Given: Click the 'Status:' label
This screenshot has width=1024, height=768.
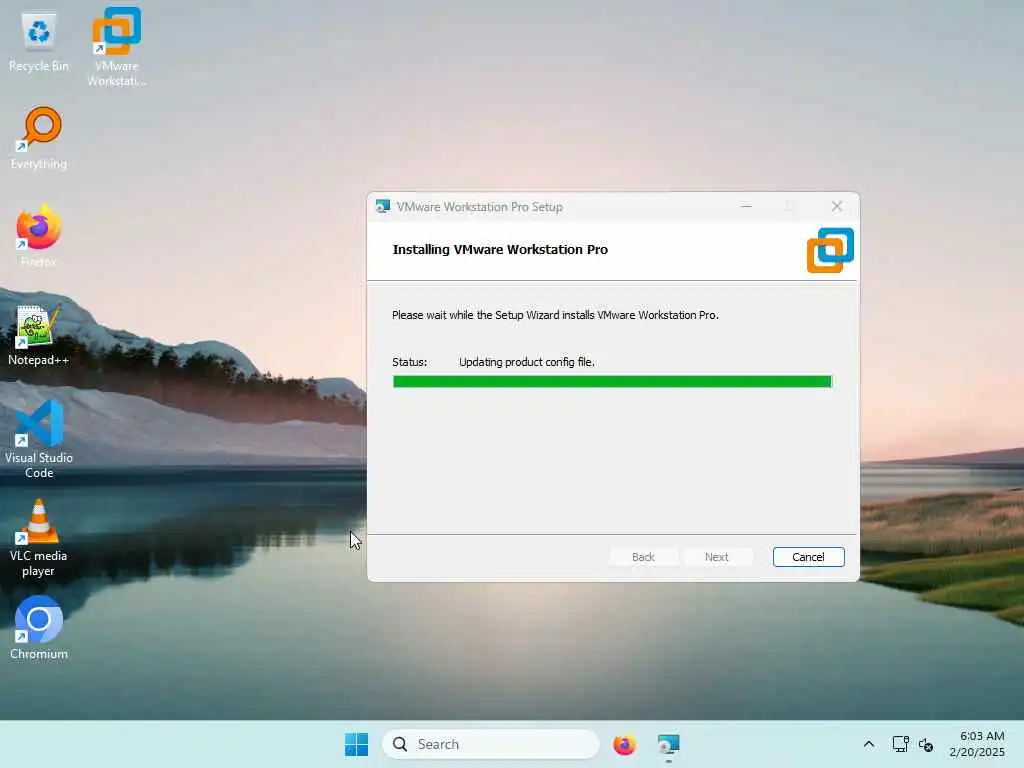Looking at the screenshot, I should click(x=409, y=362).
